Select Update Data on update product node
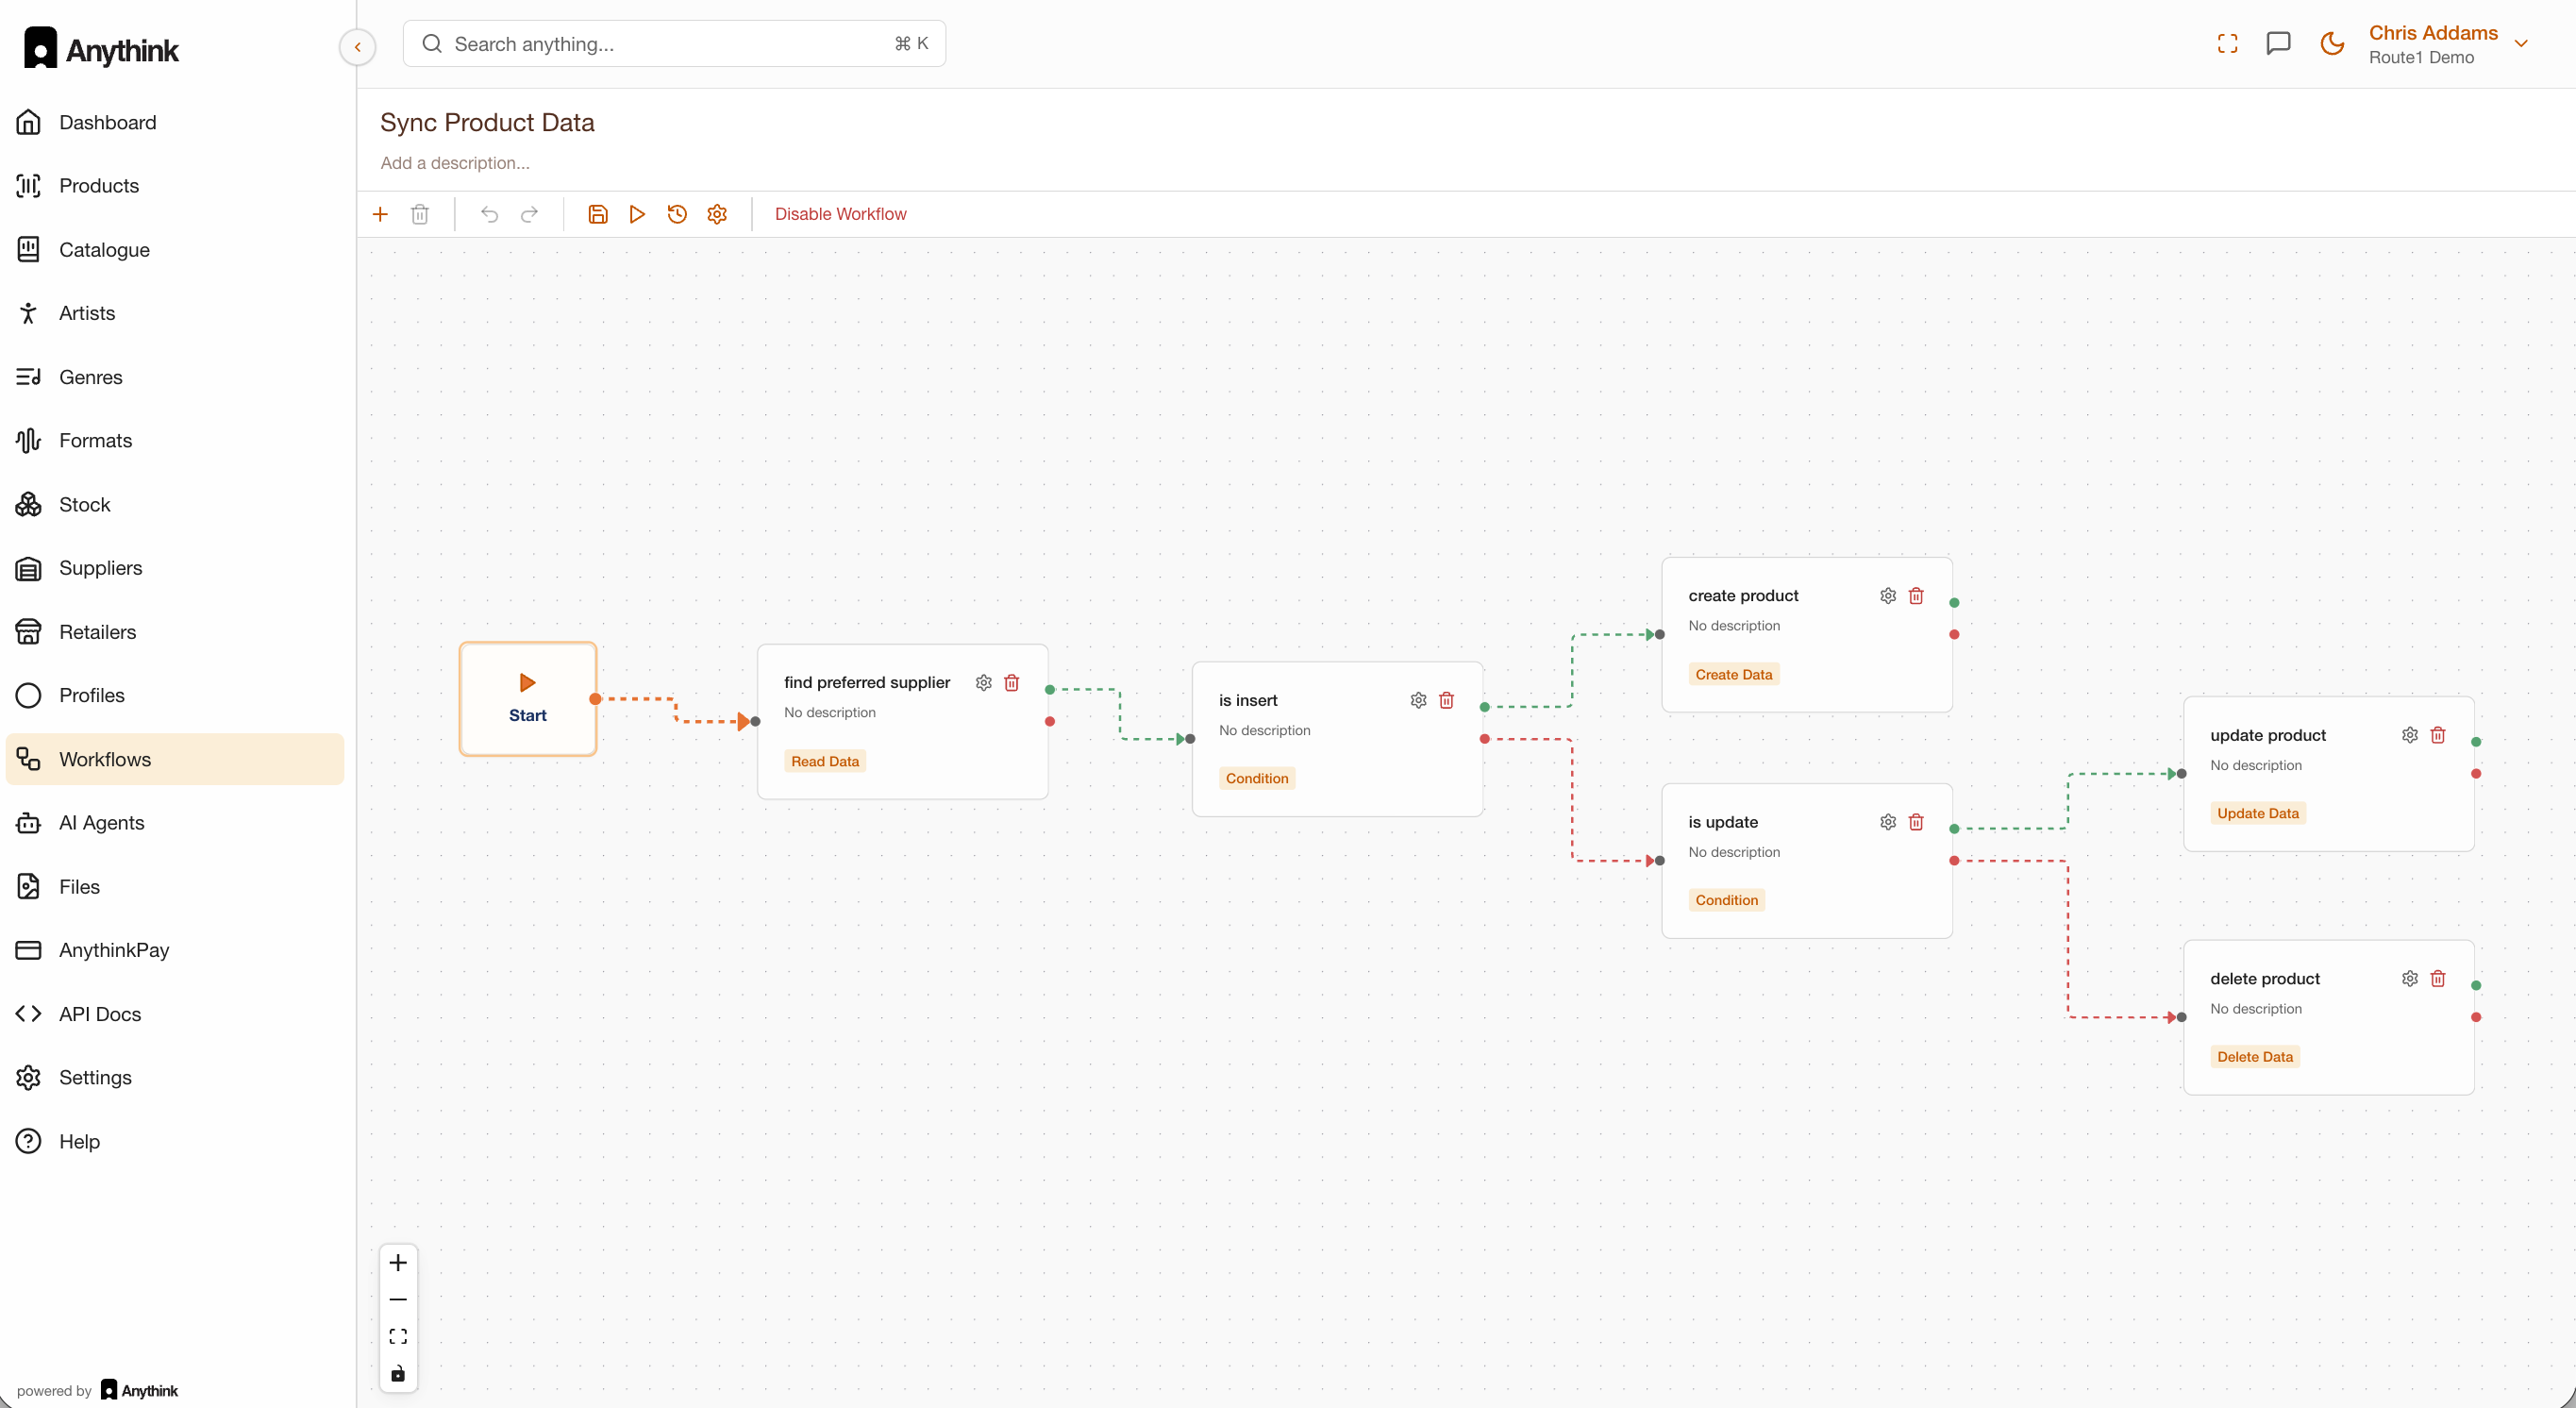Image resolution: width=2576 pixels, height=1408 pixels. coord(2257,812)
